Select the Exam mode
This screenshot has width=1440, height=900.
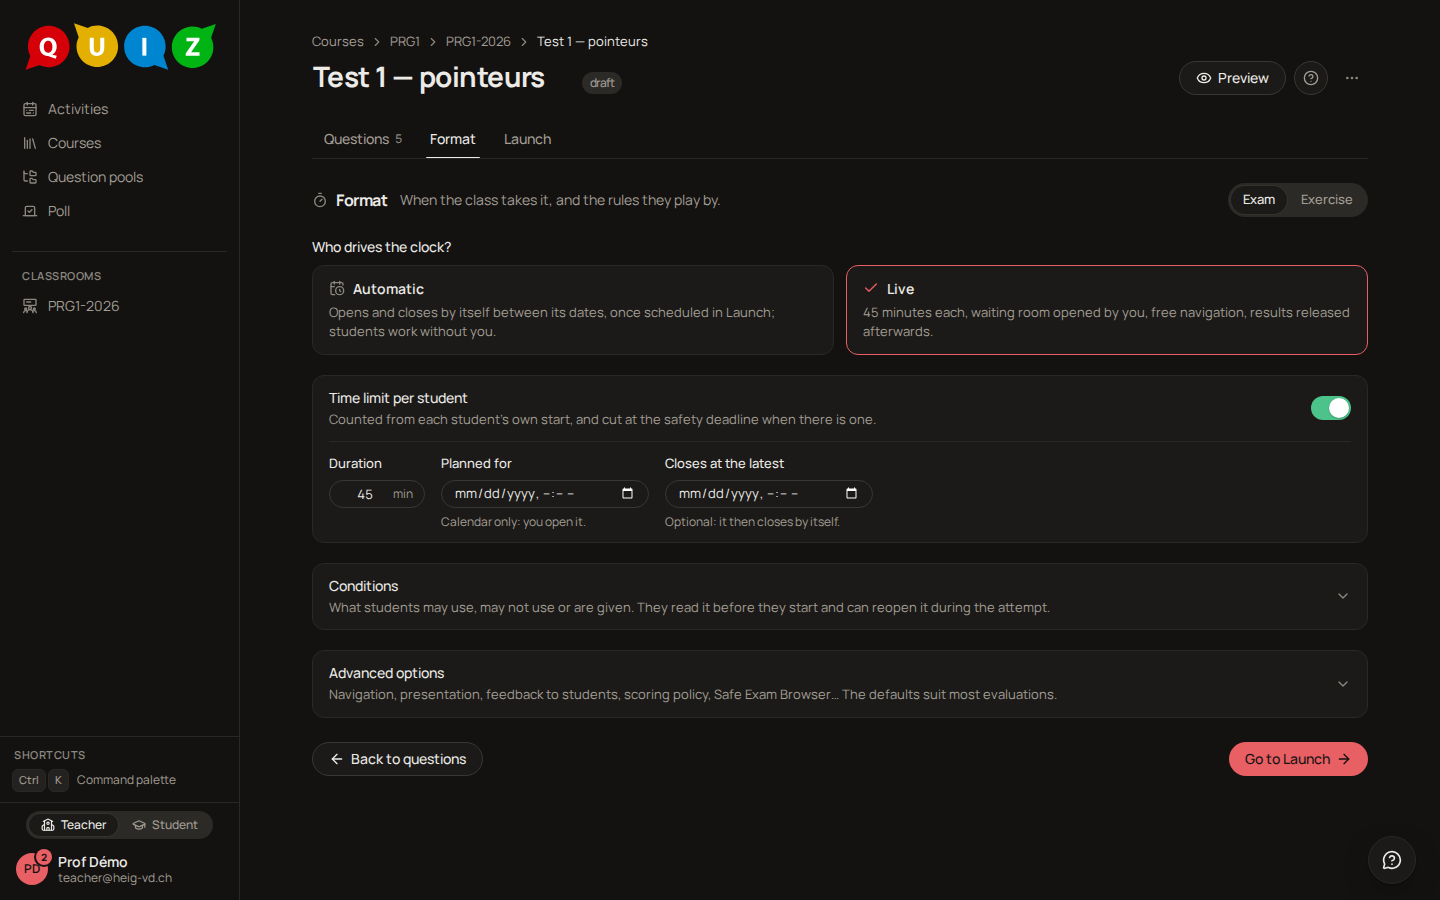(x=1259, y=200)
